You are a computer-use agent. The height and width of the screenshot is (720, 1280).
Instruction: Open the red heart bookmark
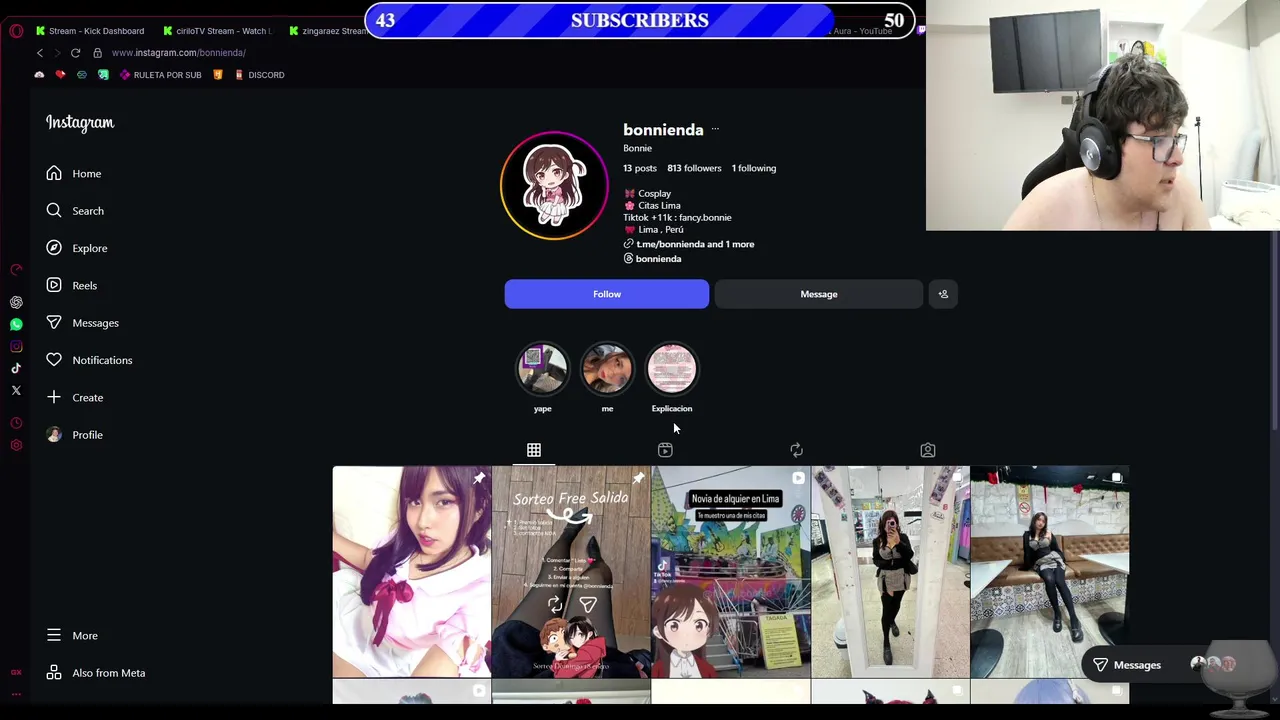coord(60,75)
